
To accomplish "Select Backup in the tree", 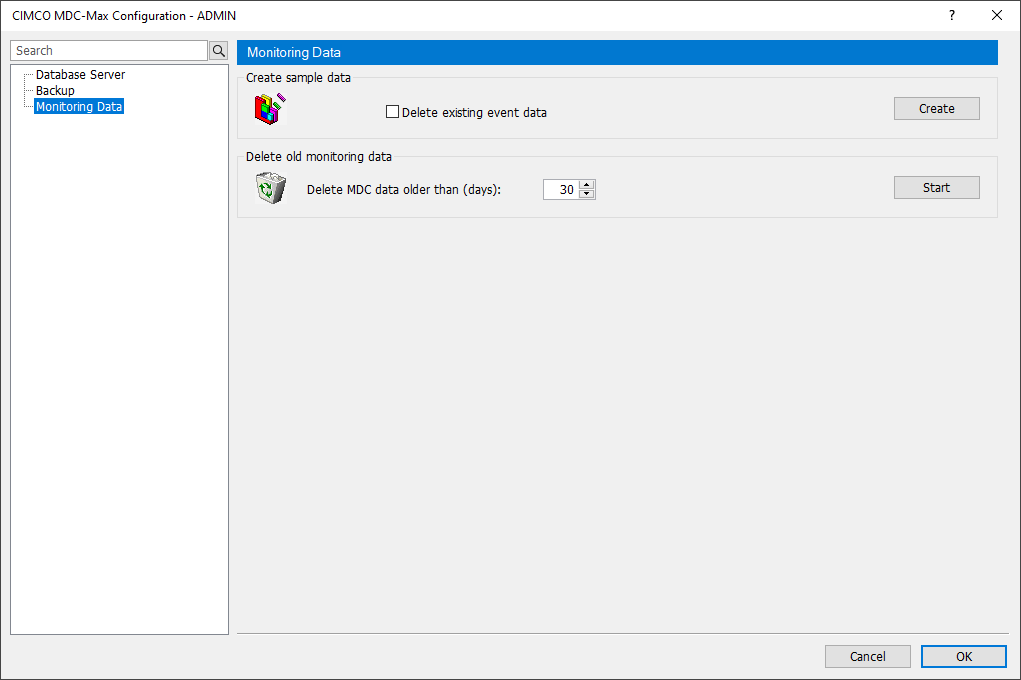I will point(55,91).
